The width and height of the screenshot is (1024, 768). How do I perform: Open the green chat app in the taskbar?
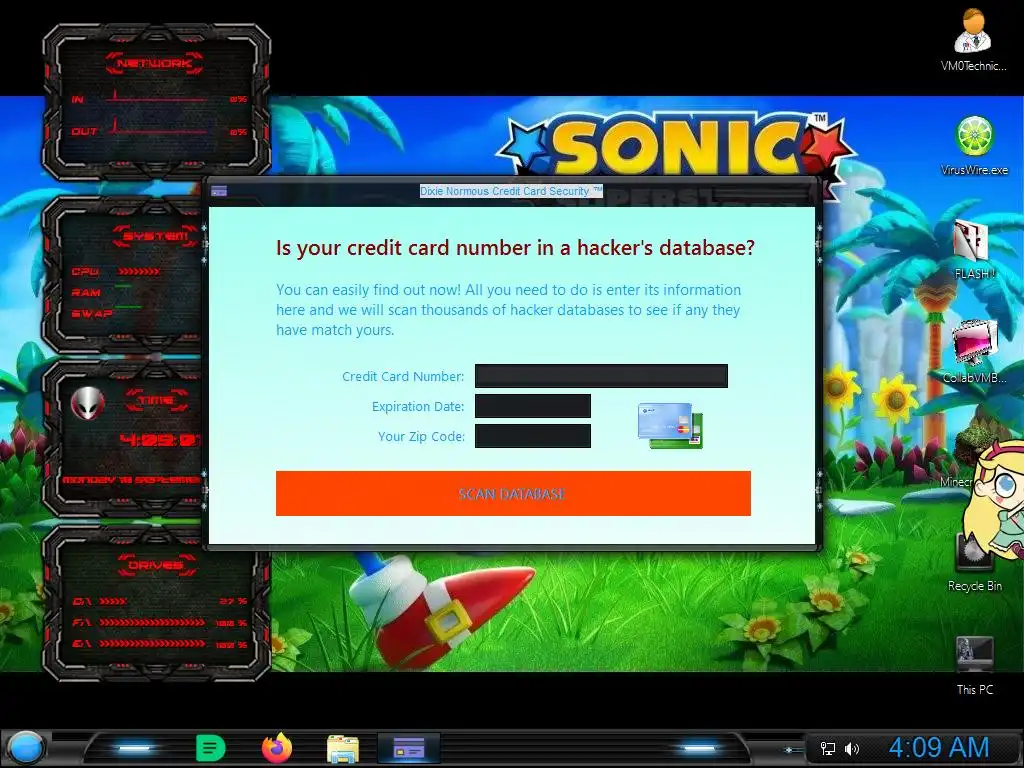point(210,748)
